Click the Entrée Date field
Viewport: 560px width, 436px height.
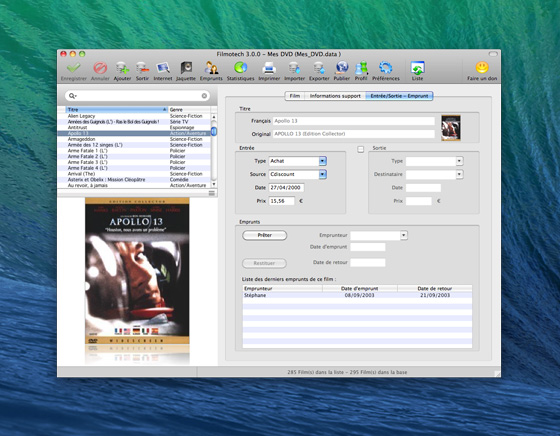(286, 187)
